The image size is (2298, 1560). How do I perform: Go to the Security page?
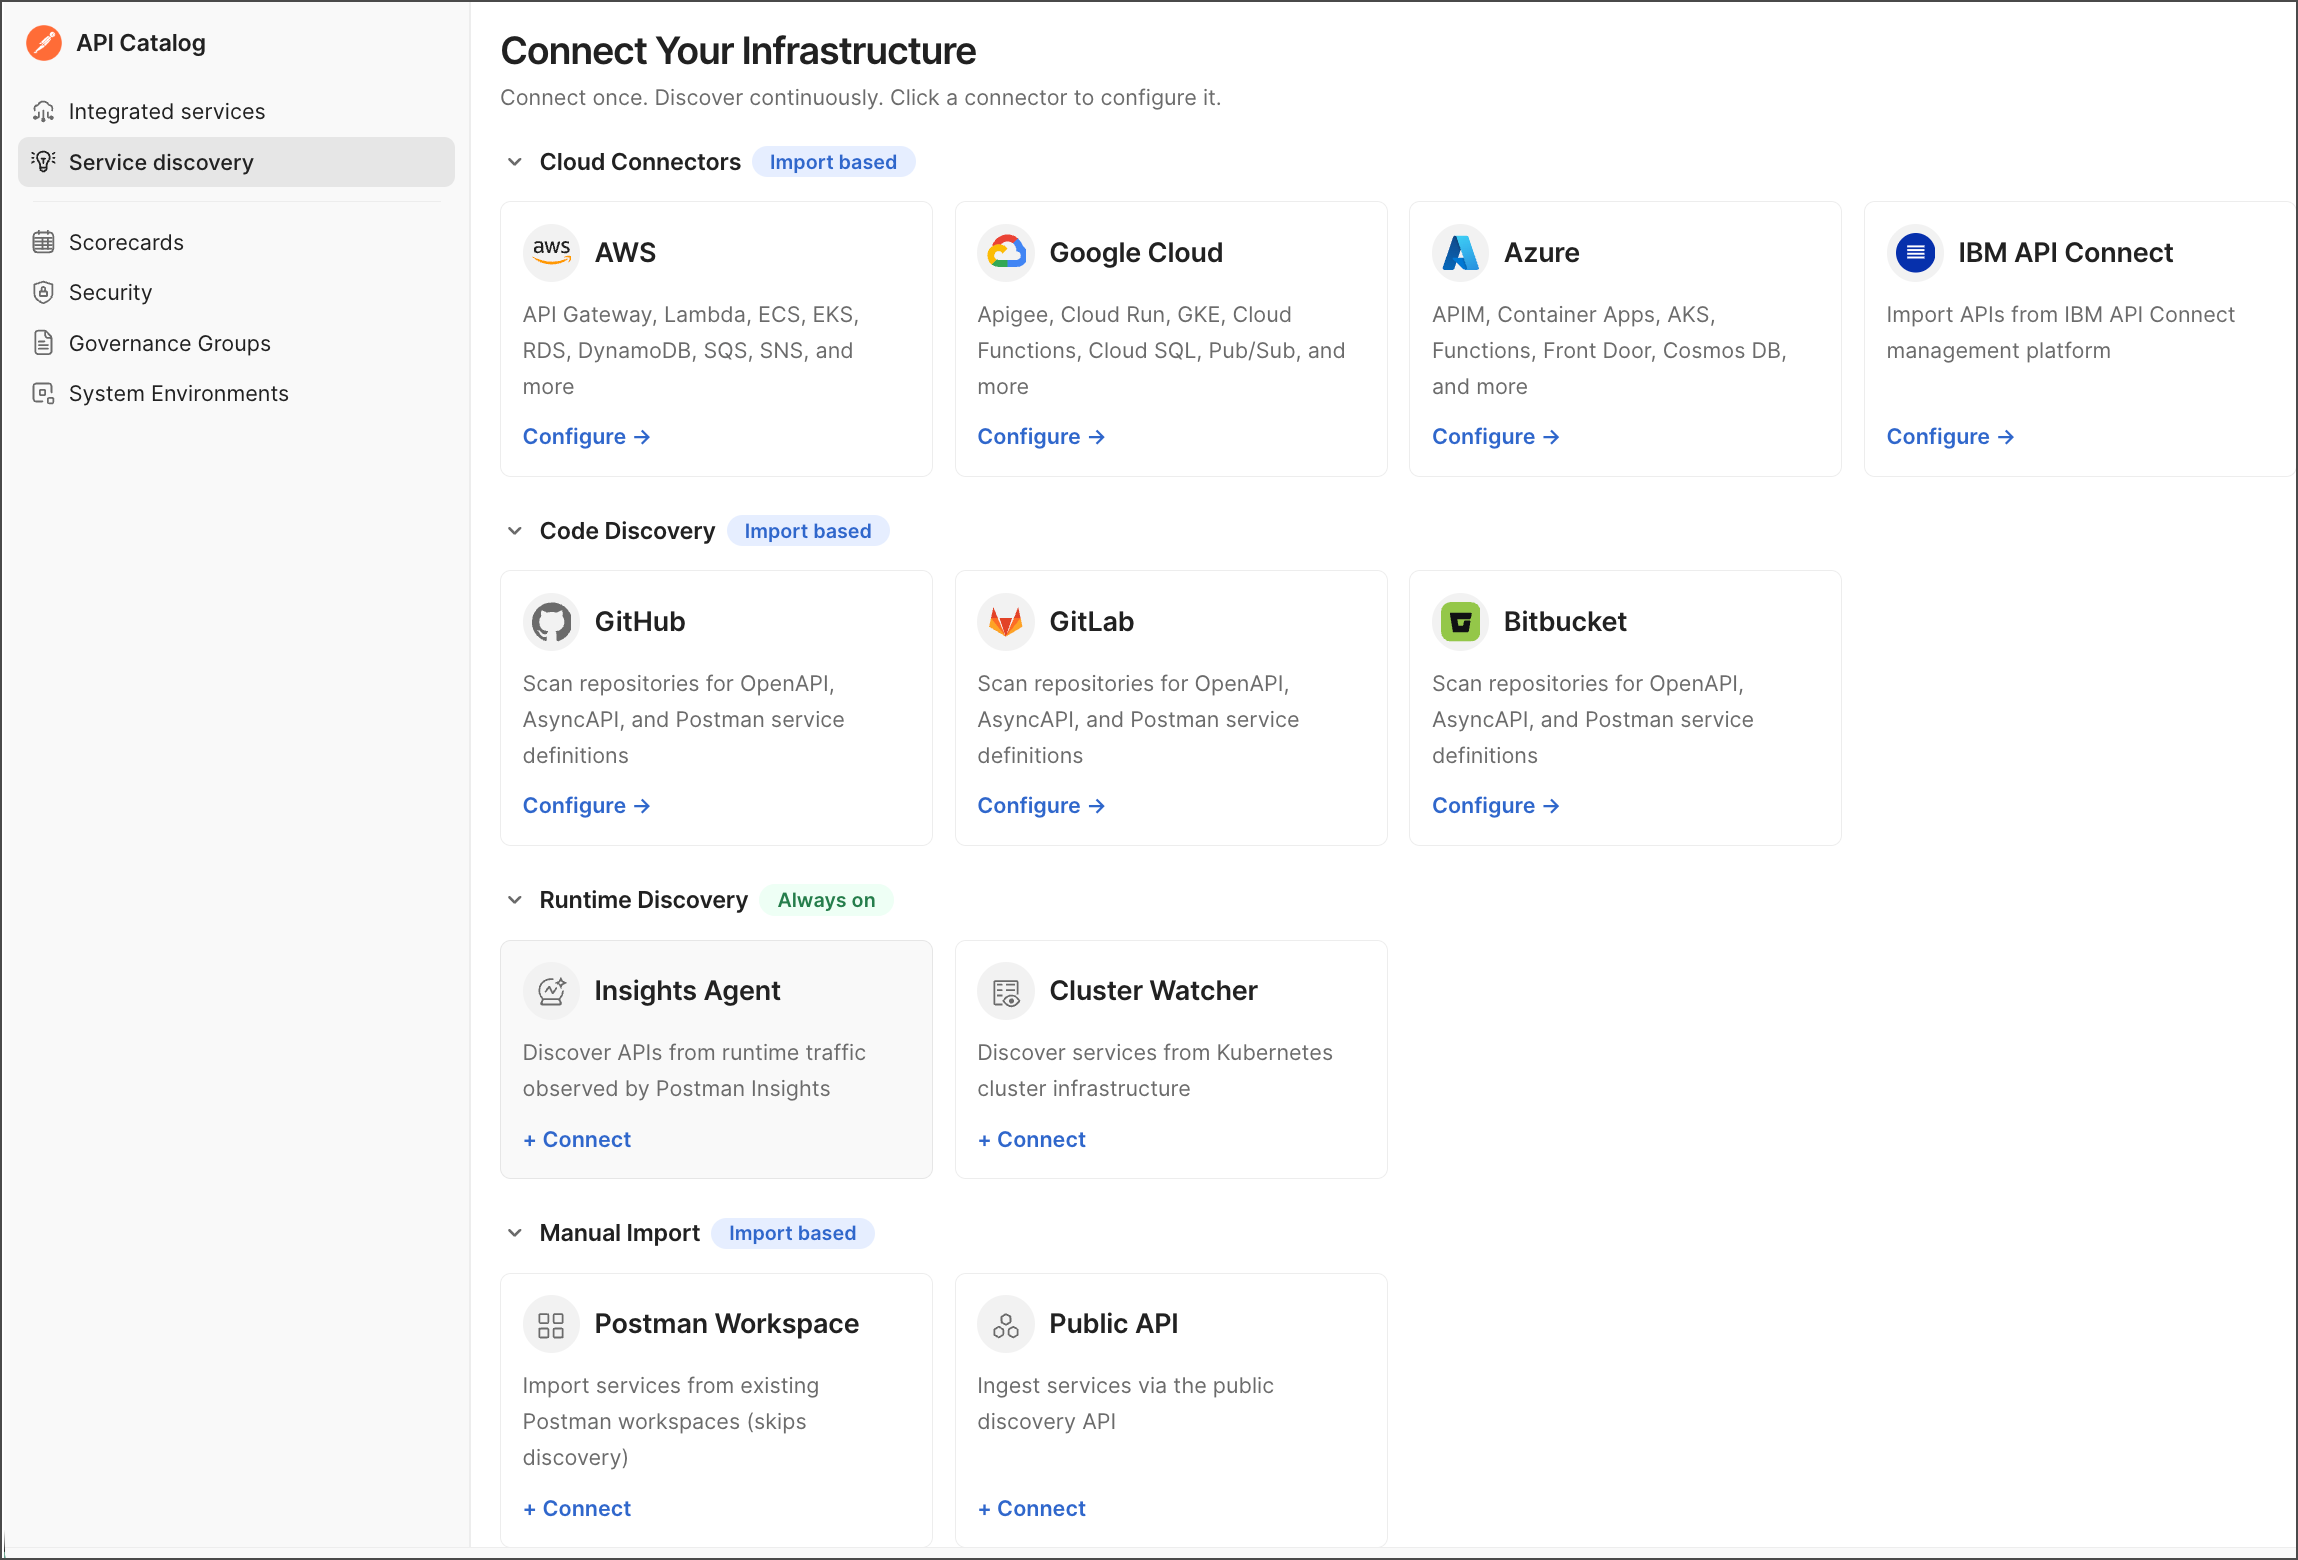point(236,292)
